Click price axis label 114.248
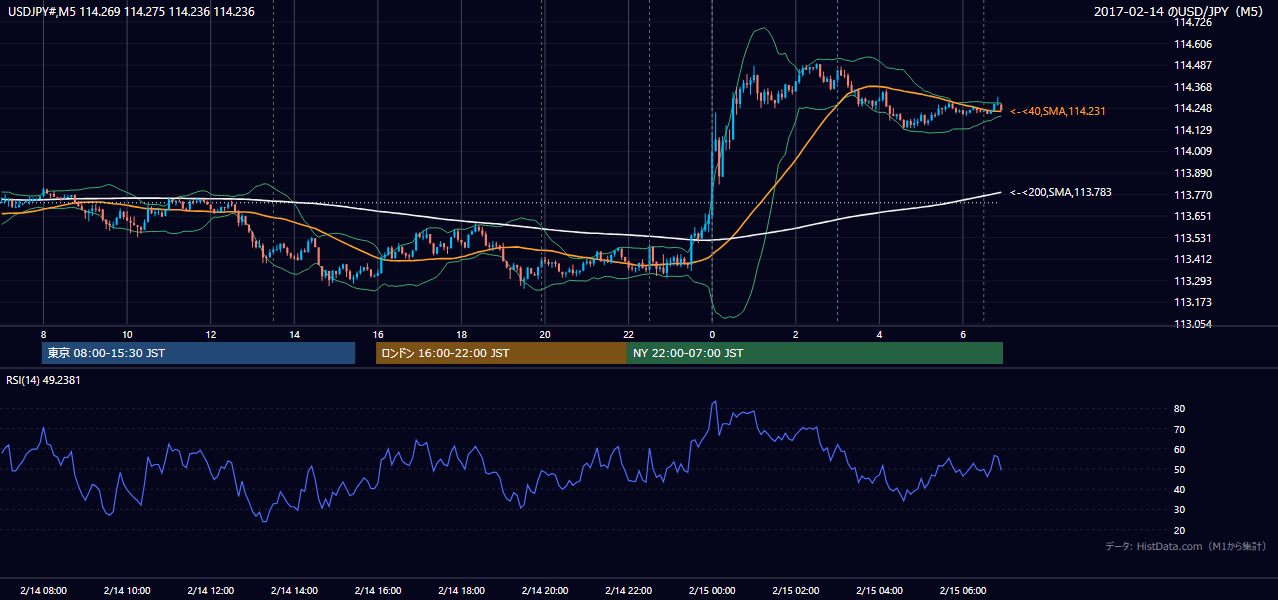Image resolution: width=1278 pixels, height=600 pixels. click(1192, 108)
